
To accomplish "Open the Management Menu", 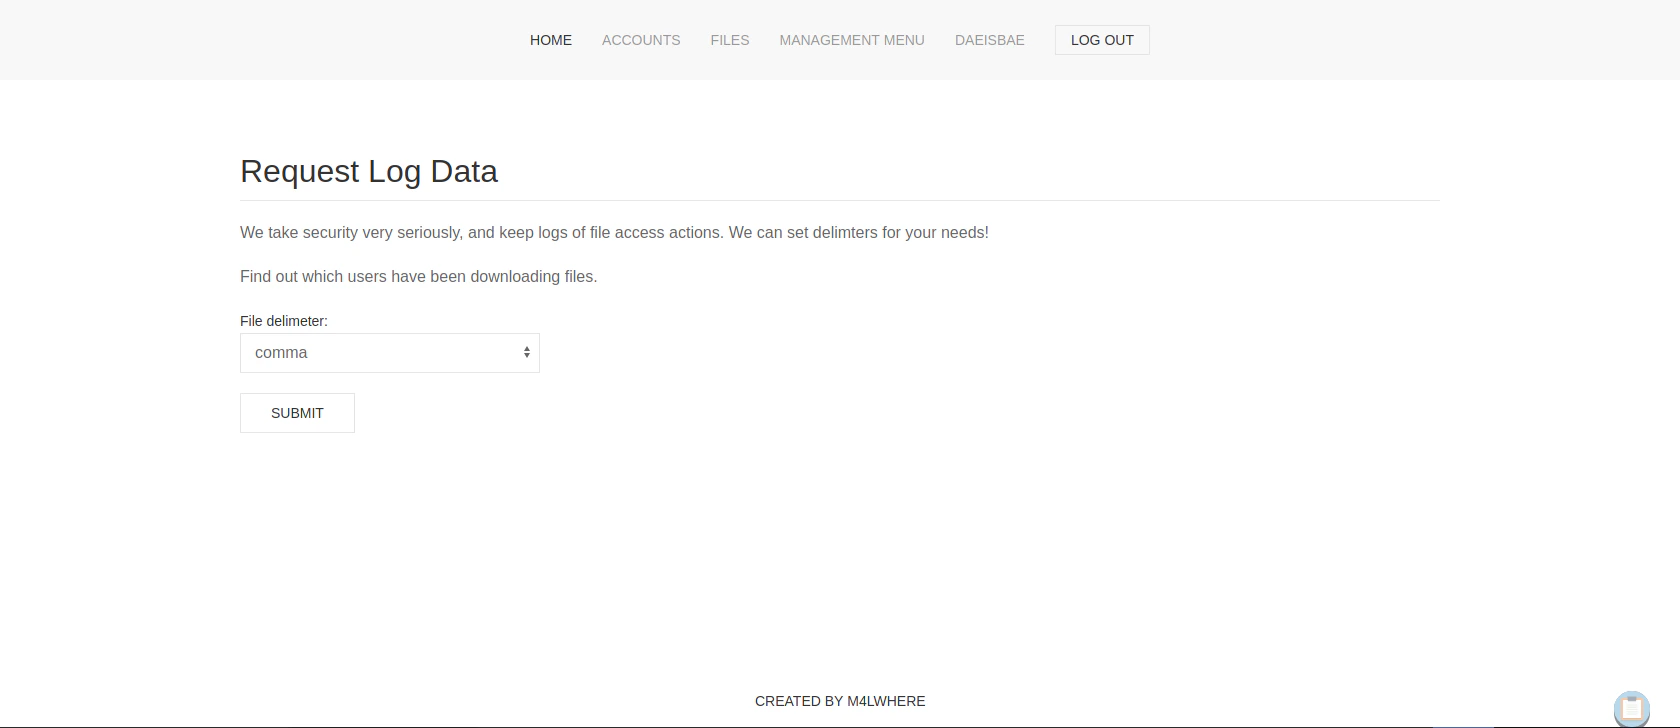I will [852, 40].
